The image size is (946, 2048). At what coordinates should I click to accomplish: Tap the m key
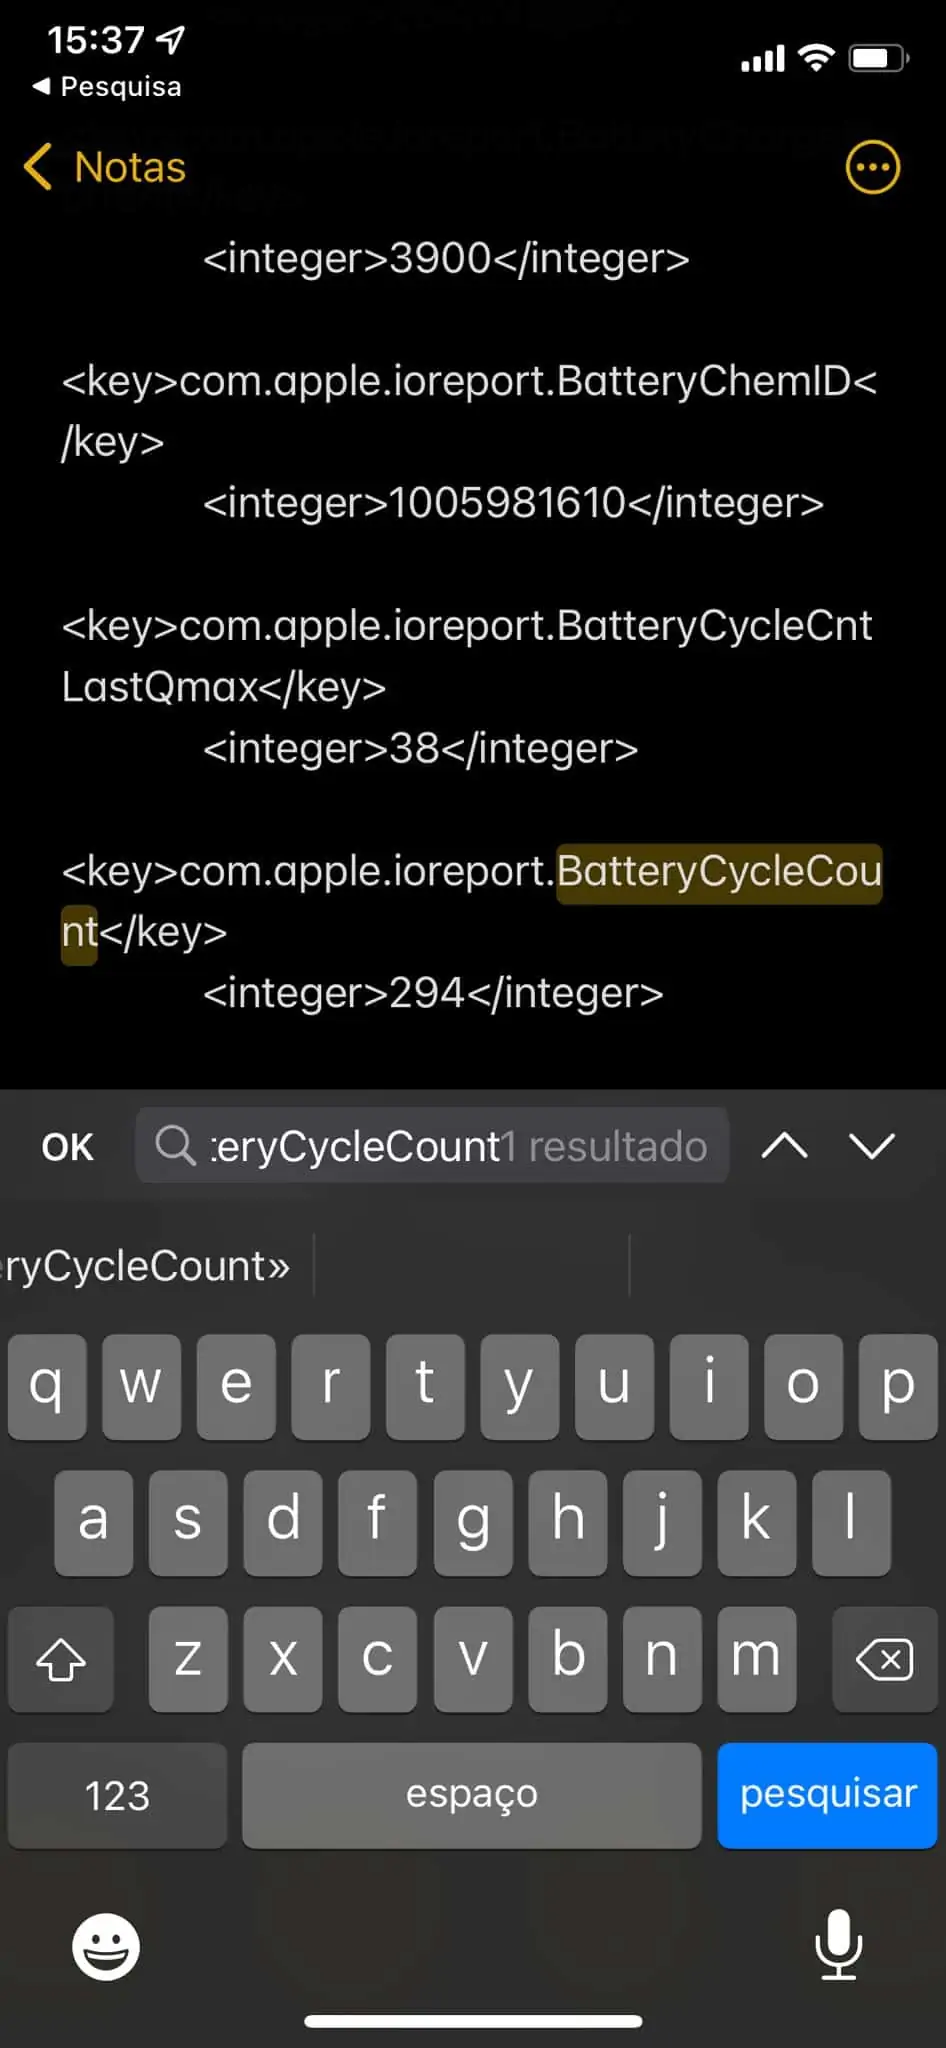pyautogui.click(x=756, y=1659)
